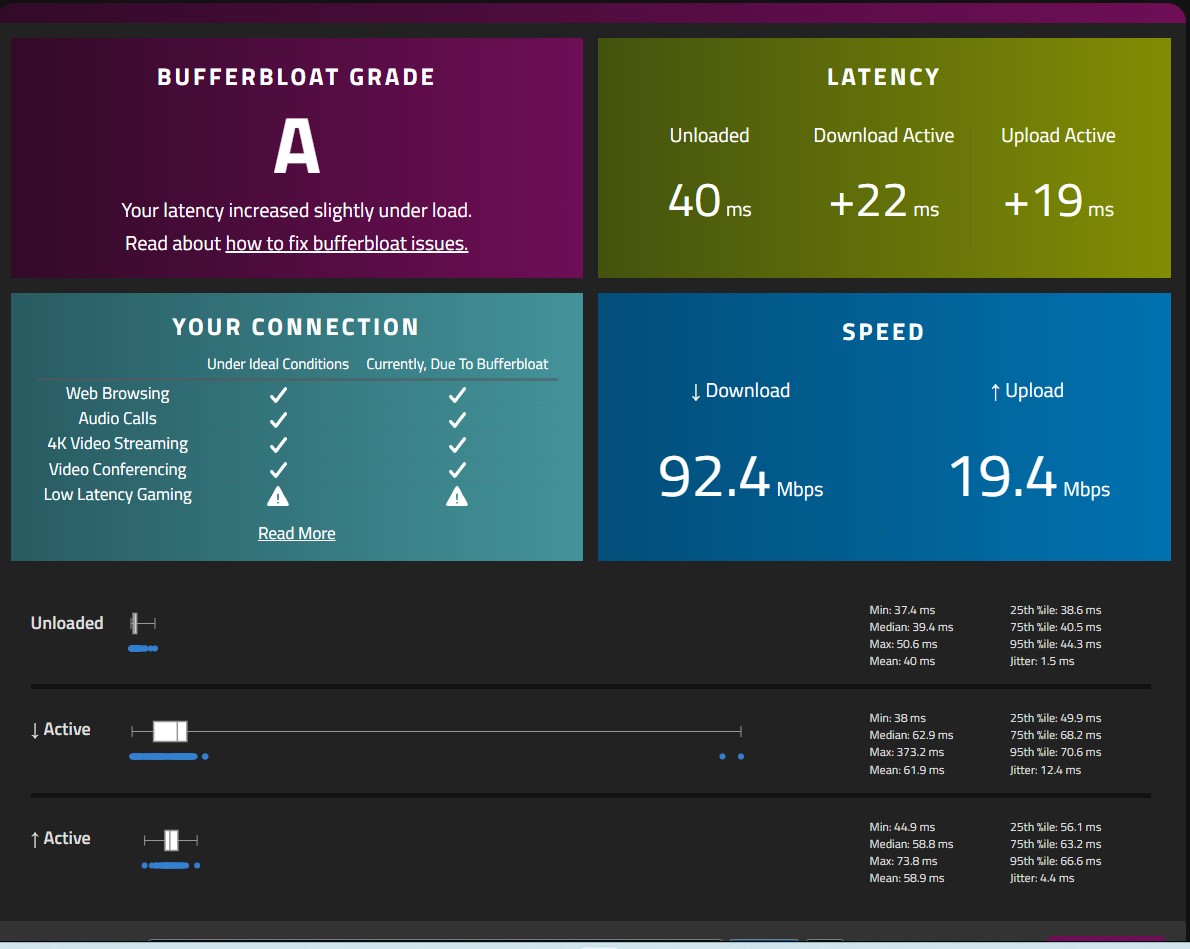
Task: Click the Under Ideal Conditions column header
Action: (278, 364)
